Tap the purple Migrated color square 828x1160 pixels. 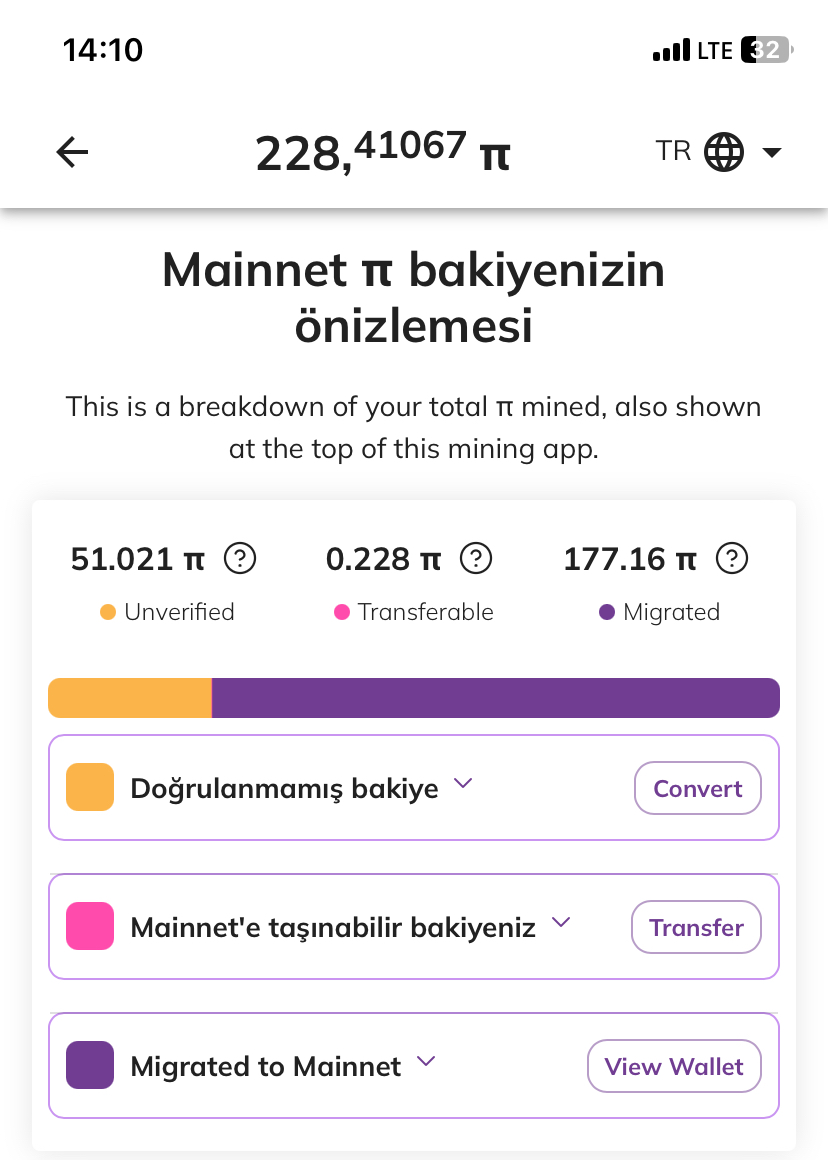click(90, 1065)
